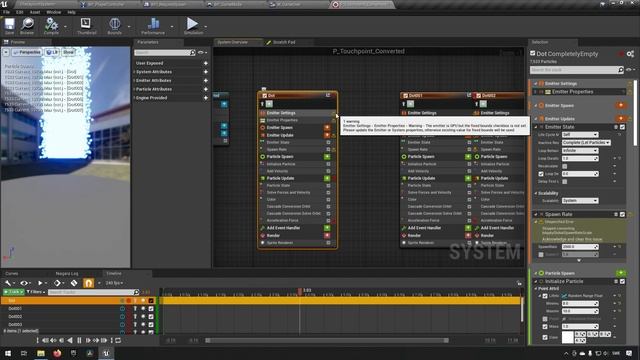Screen dimensions: 640x360
Task: Add an Emitter Attributes parameter
Action: 206,80
